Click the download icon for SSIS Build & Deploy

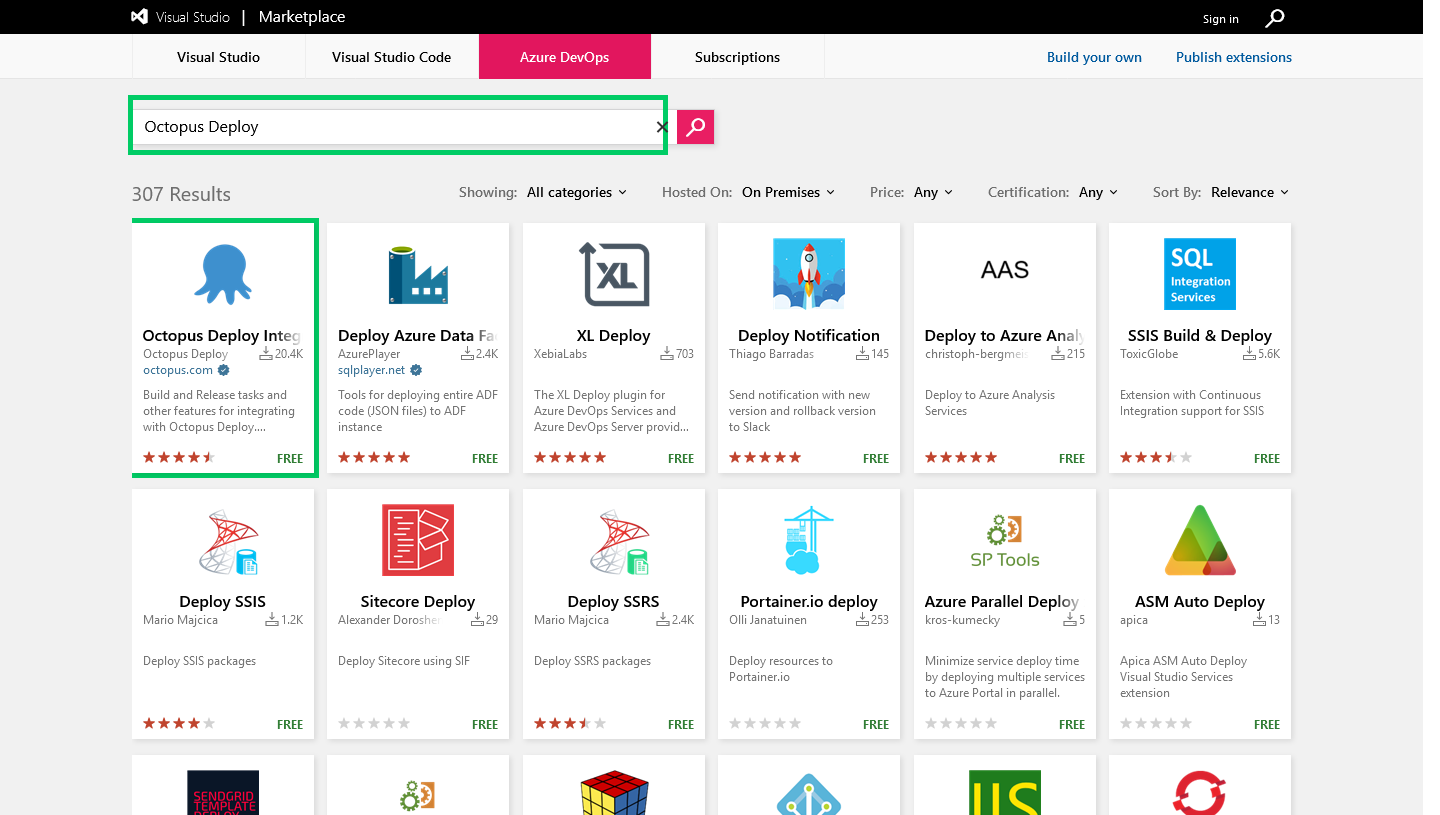coord(1250,354)
